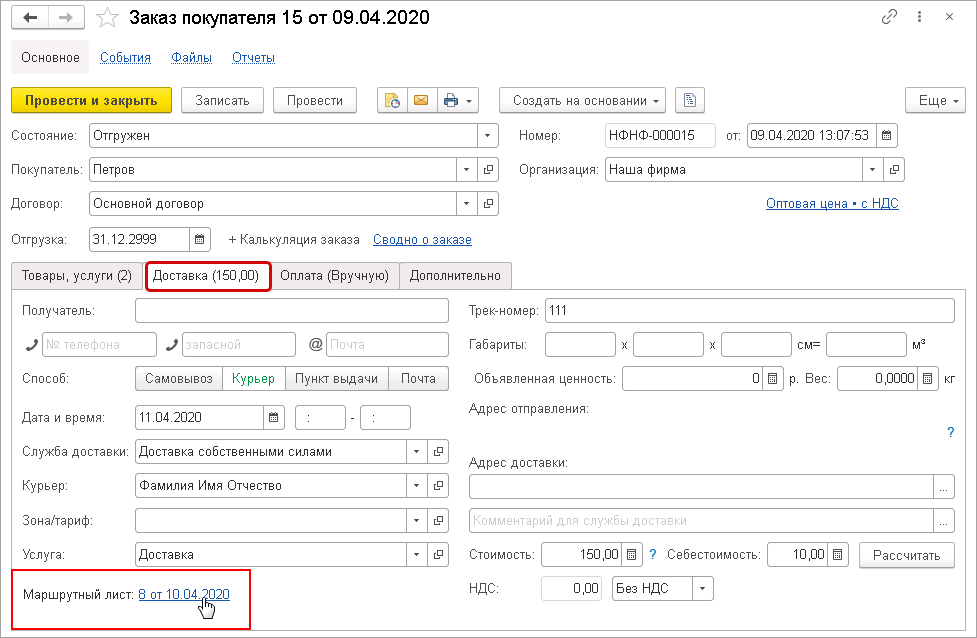Open route sheet link 8 от 10.04.2020
This screenshot has height=638, width=977.
[x=184, y=594]
